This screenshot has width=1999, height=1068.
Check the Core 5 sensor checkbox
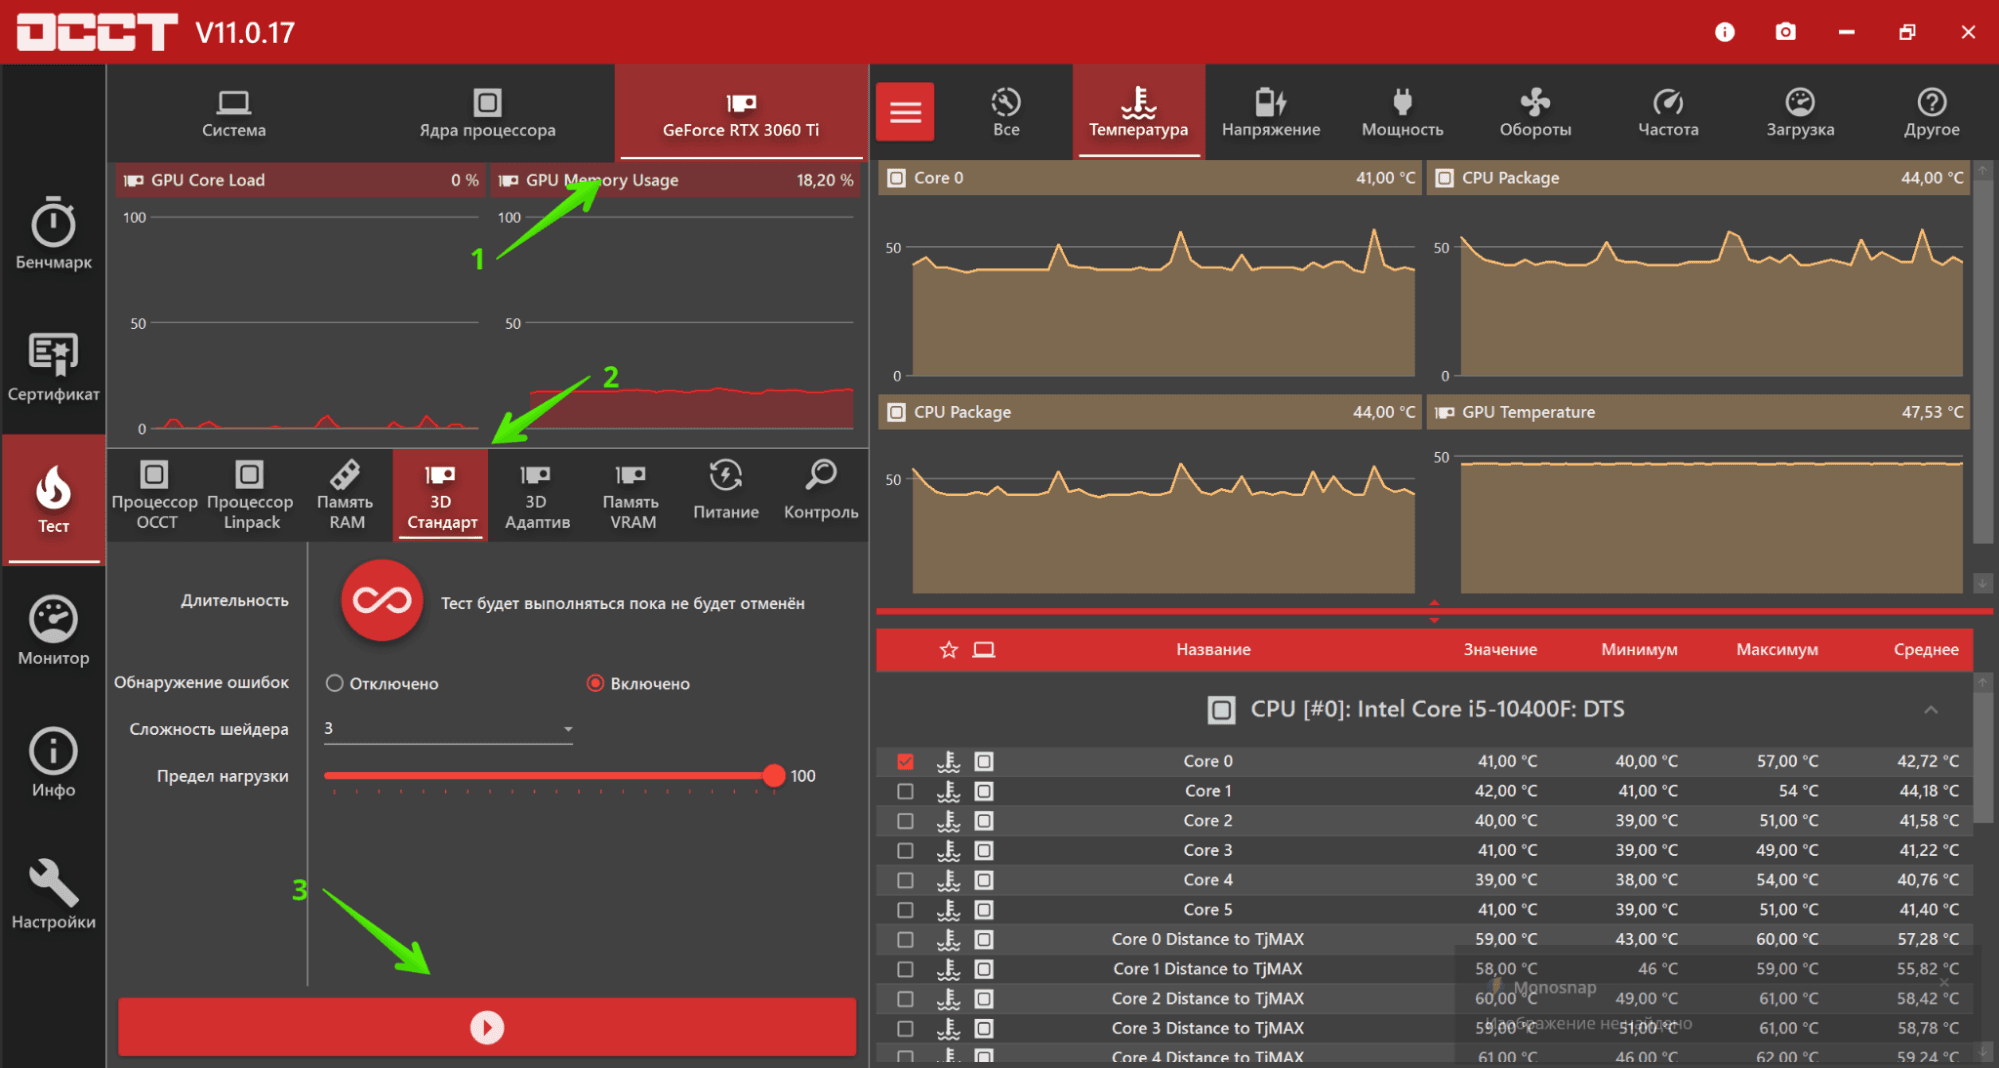coord(905,910)
